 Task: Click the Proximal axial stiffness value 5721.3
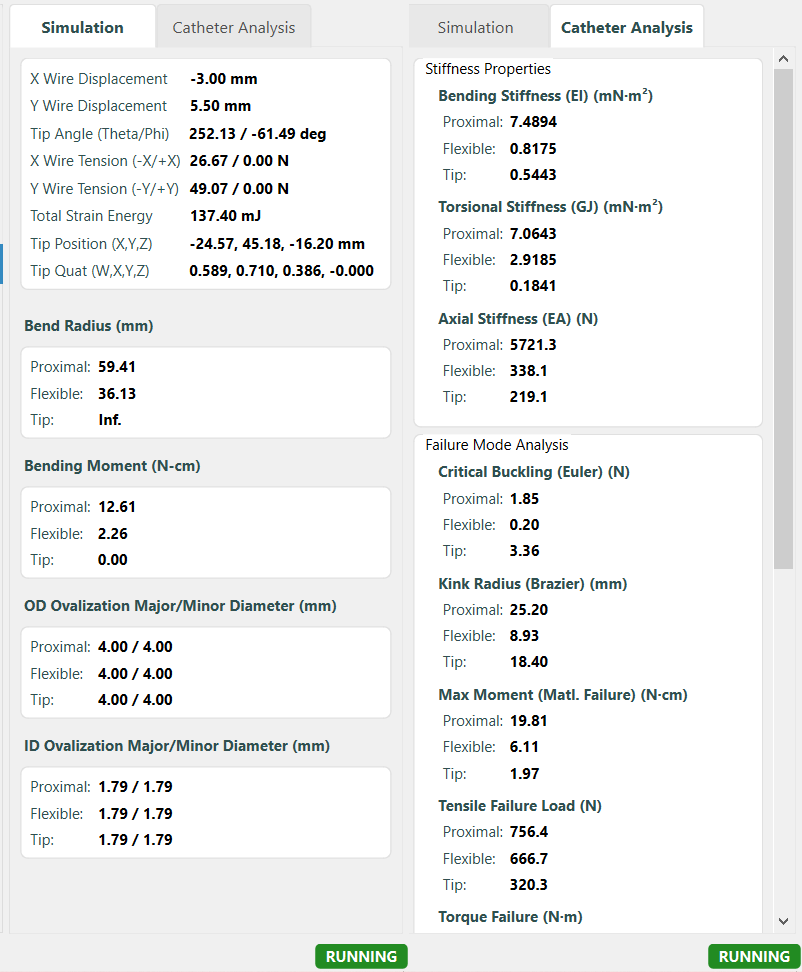(532, 345)
